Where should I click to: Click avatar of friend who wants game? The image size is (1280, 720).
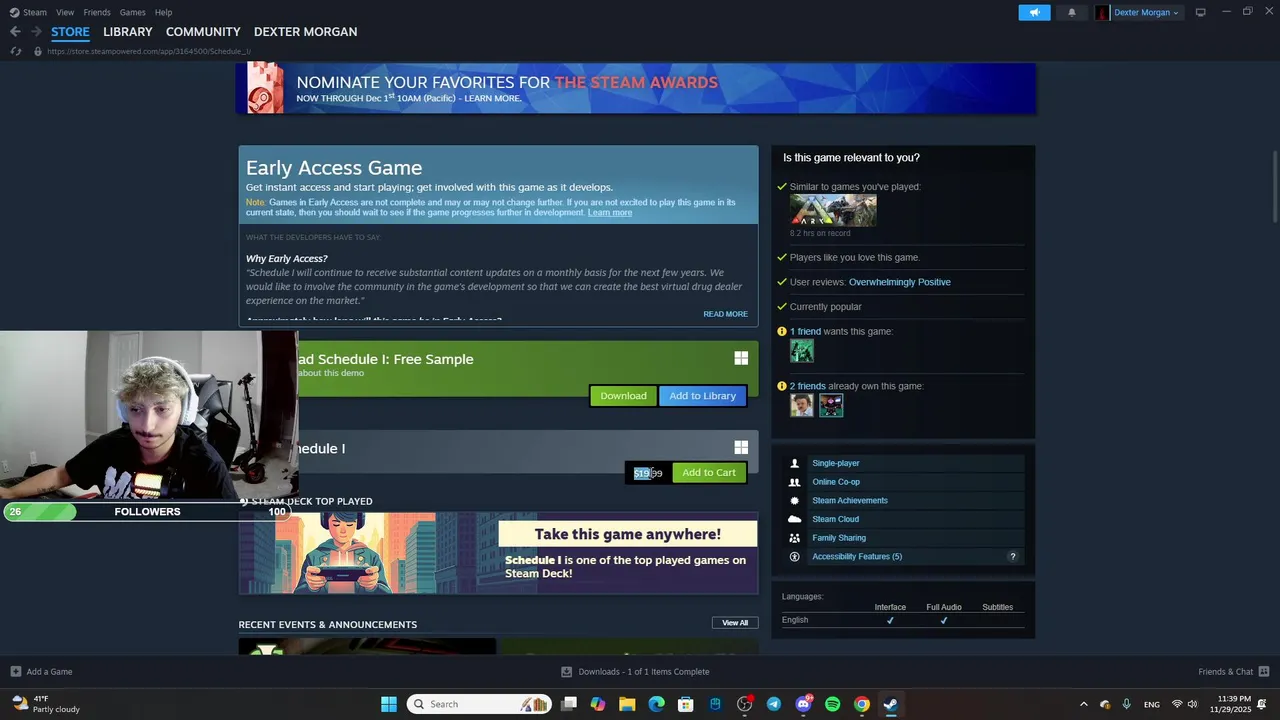coord(802,351)
